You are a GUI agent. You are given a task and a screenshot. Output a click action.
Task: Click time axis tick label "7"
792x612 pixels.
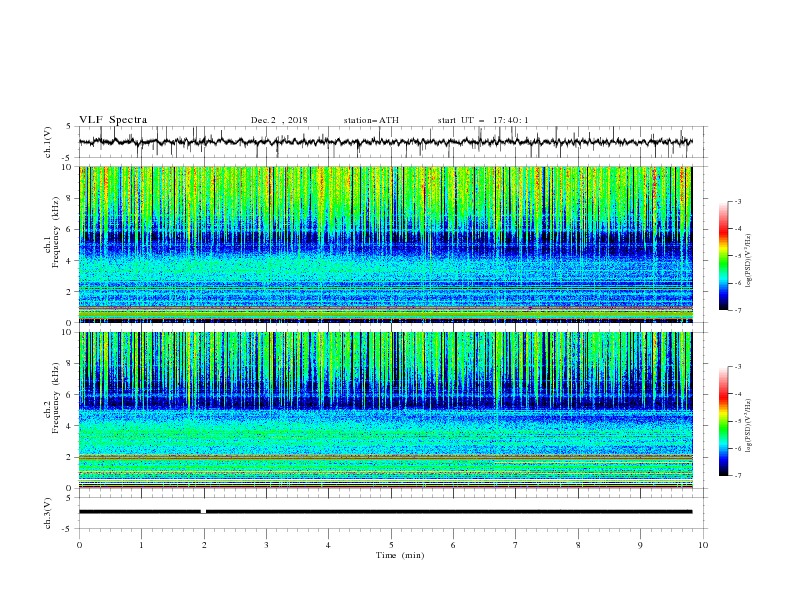[516, 545]
